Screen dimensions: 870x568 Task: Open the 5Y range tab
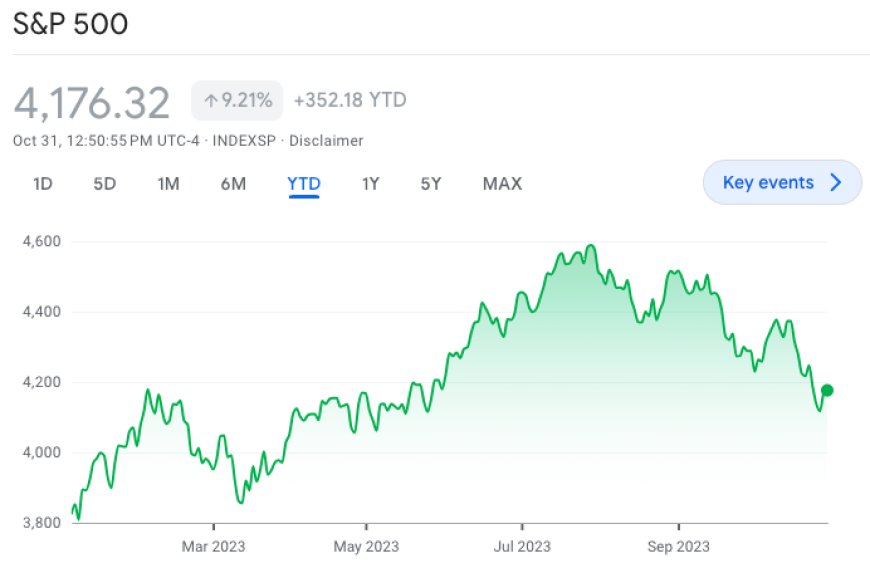pyautogui.click(x=431, y=184)
